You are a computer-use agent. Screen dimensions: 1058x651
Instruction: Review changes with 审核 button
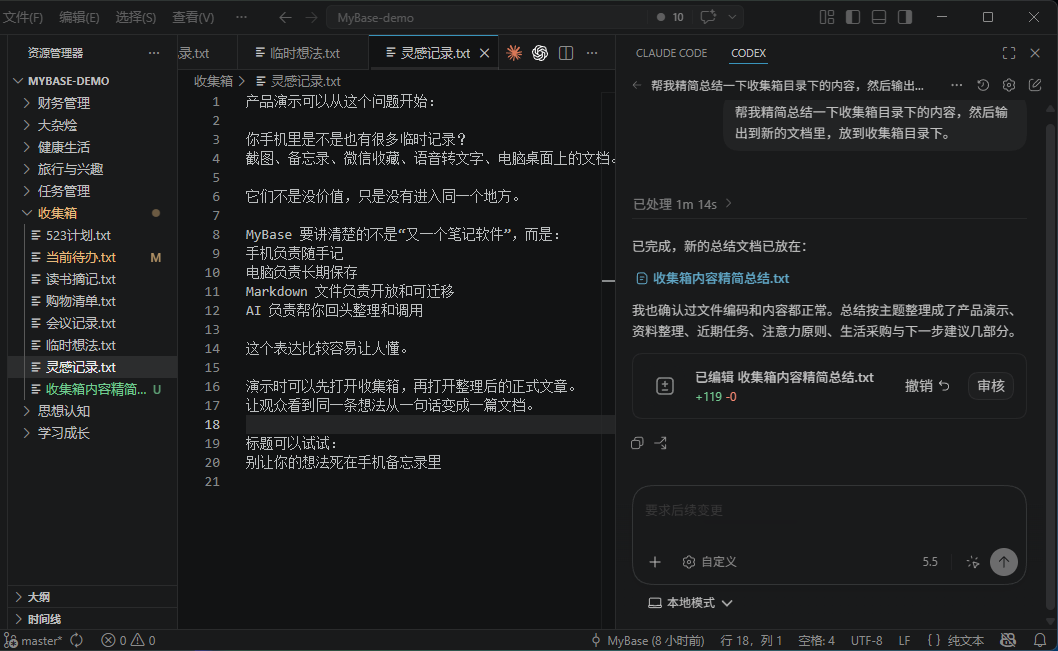991,386
